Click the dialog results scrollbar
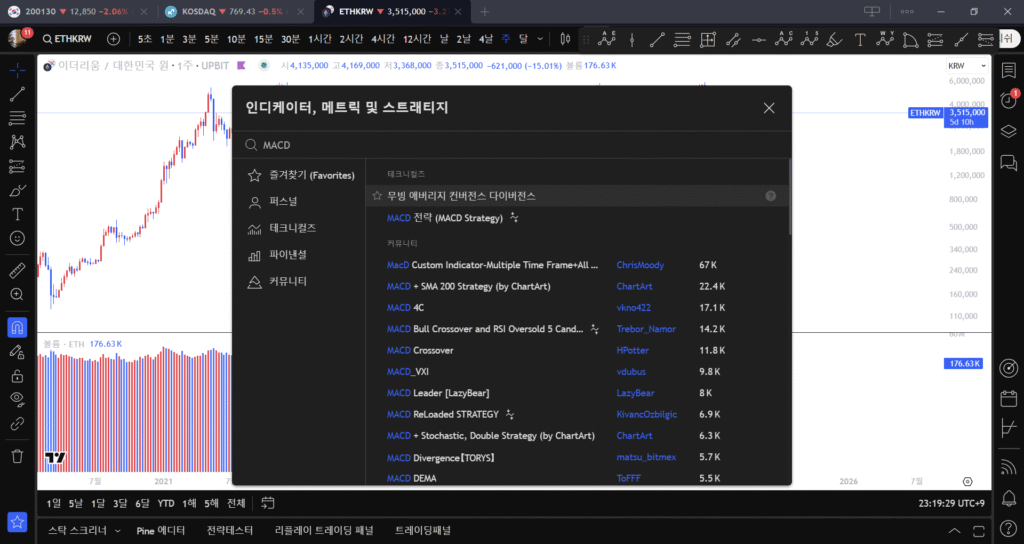The width and height of the screenshot is (1024, 544). [789, 198]
